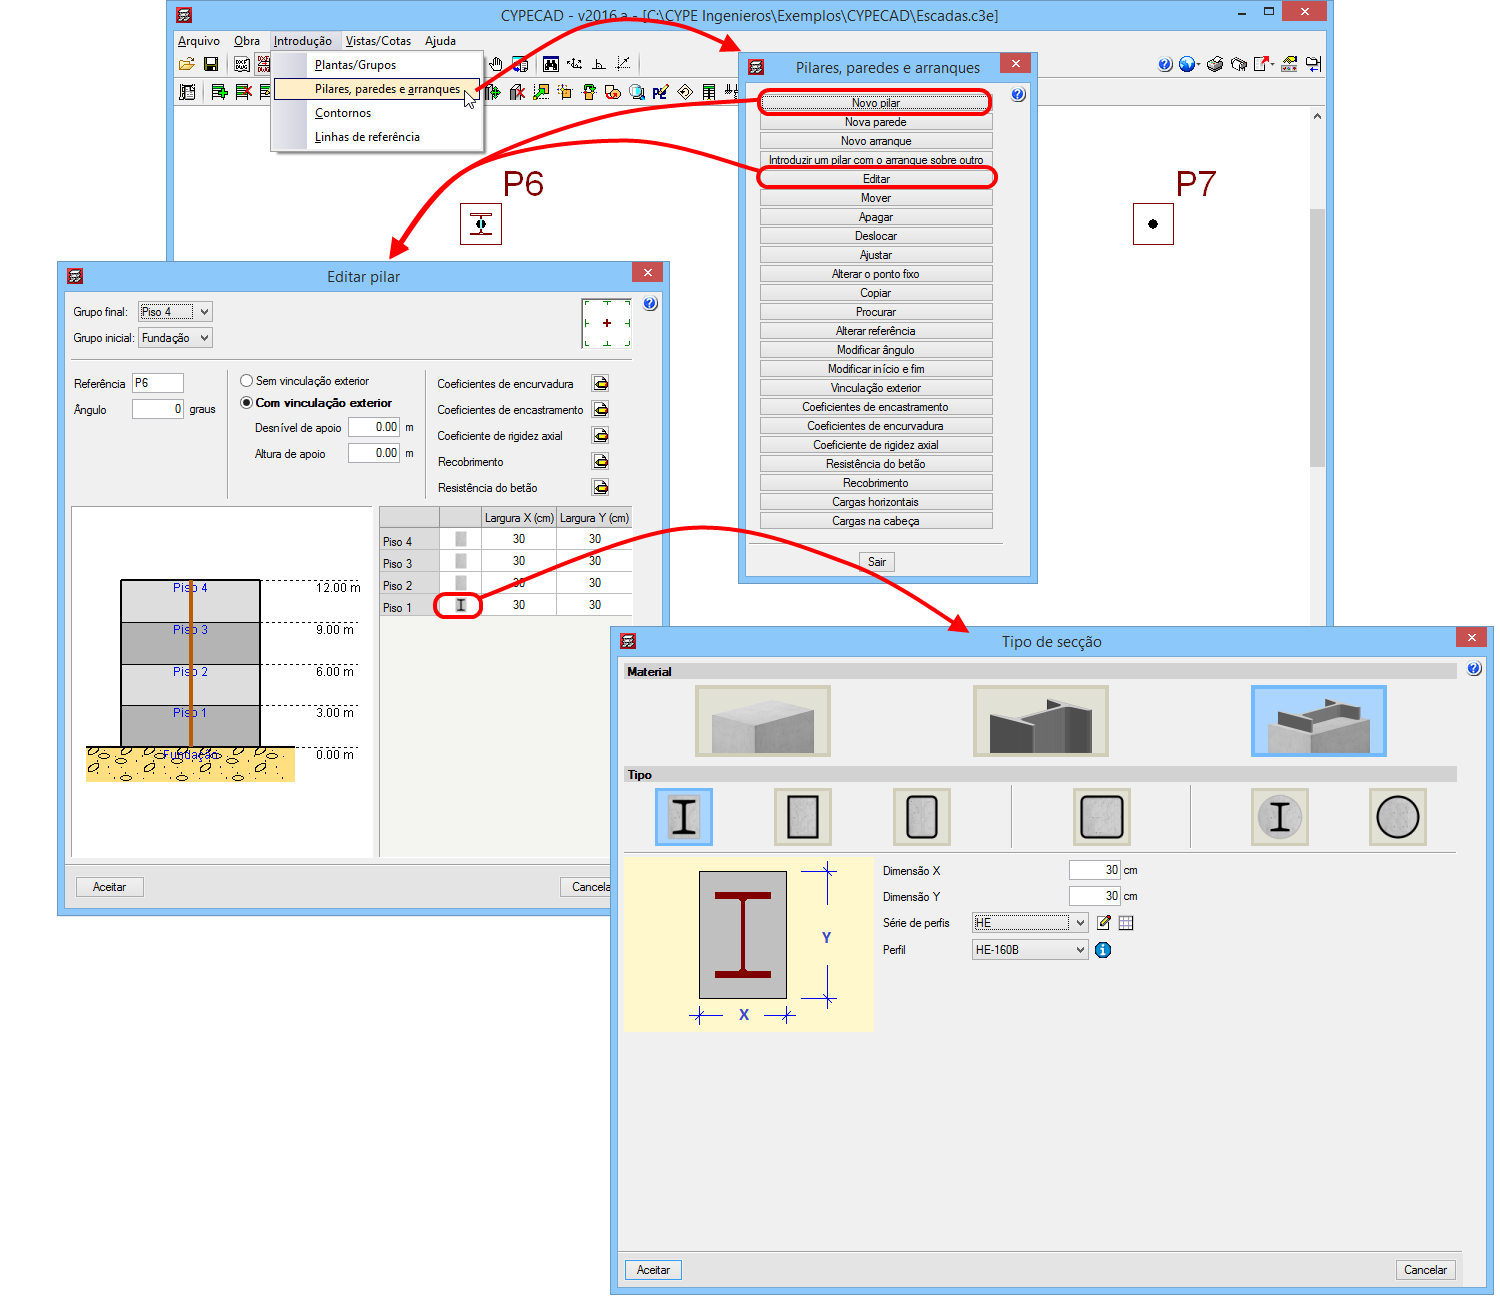The width and height of the screenshot is (1500, 1300).
Task: Click the Nova parede button
Action: pos(876,122)
